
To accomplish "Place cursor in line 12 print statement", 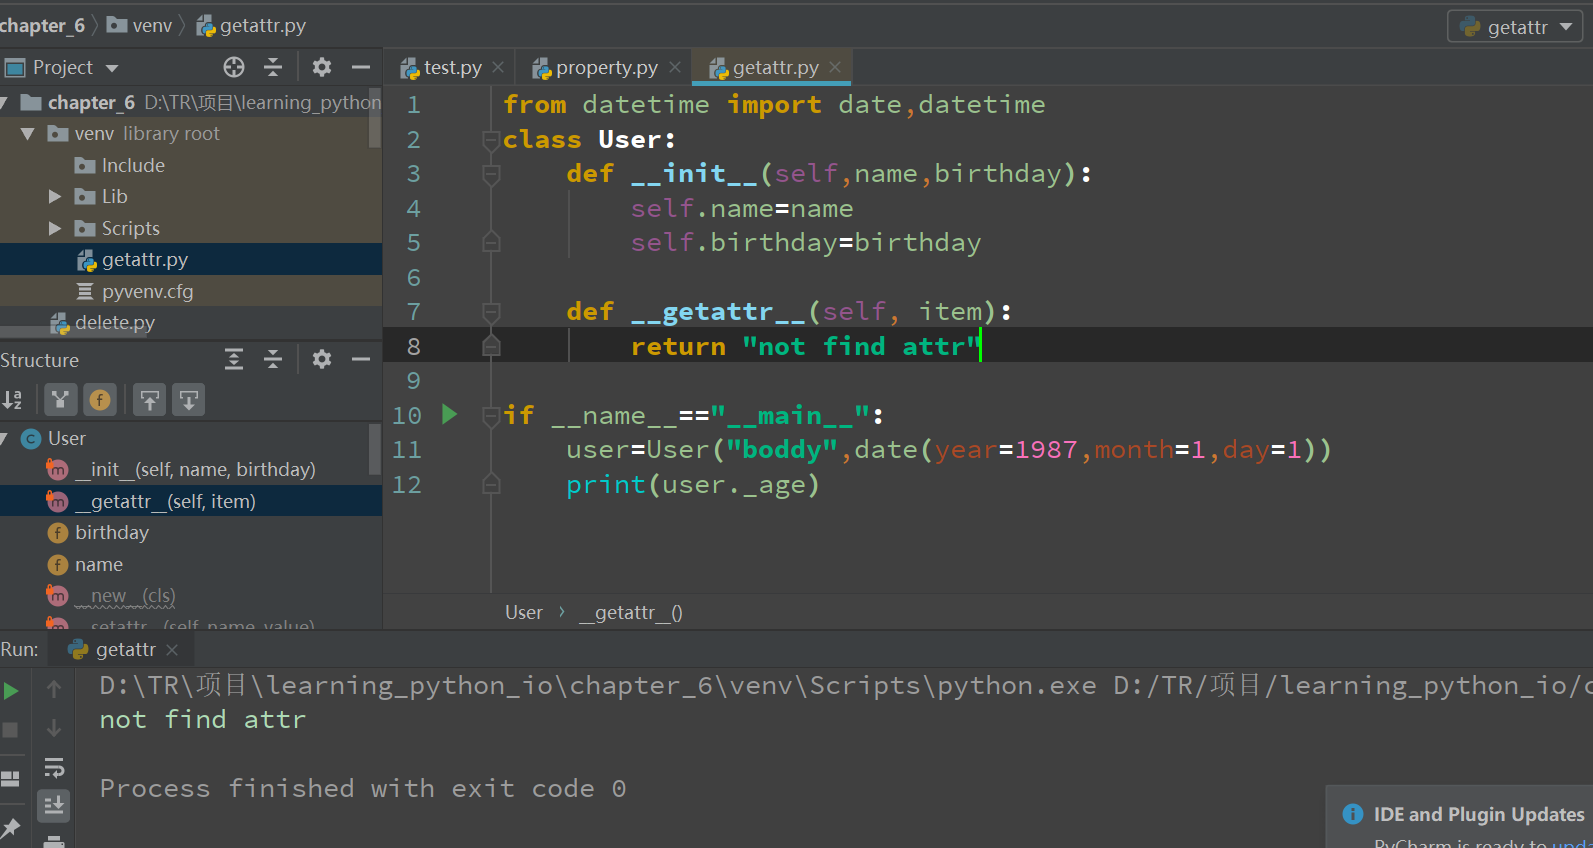I will coord(692,485).
